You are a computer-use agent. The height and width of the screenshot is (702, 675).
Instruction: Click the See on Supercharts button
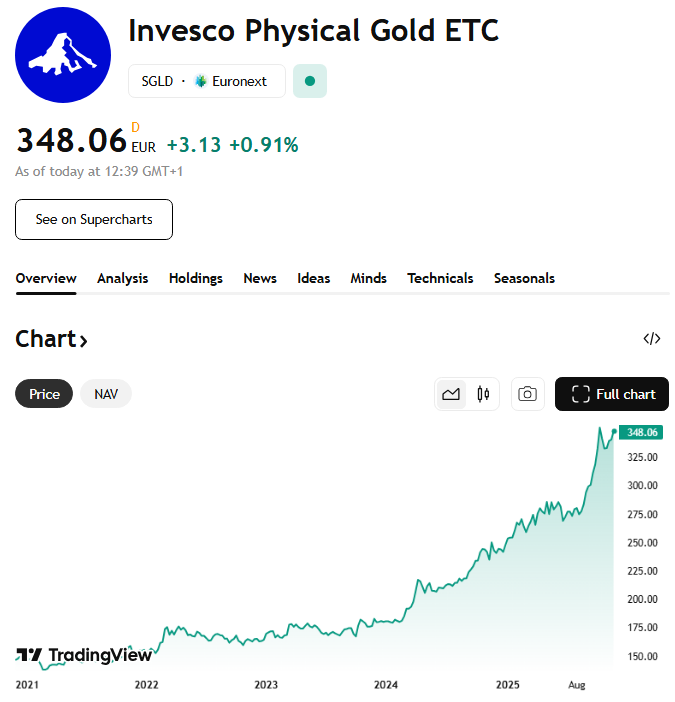94,219
